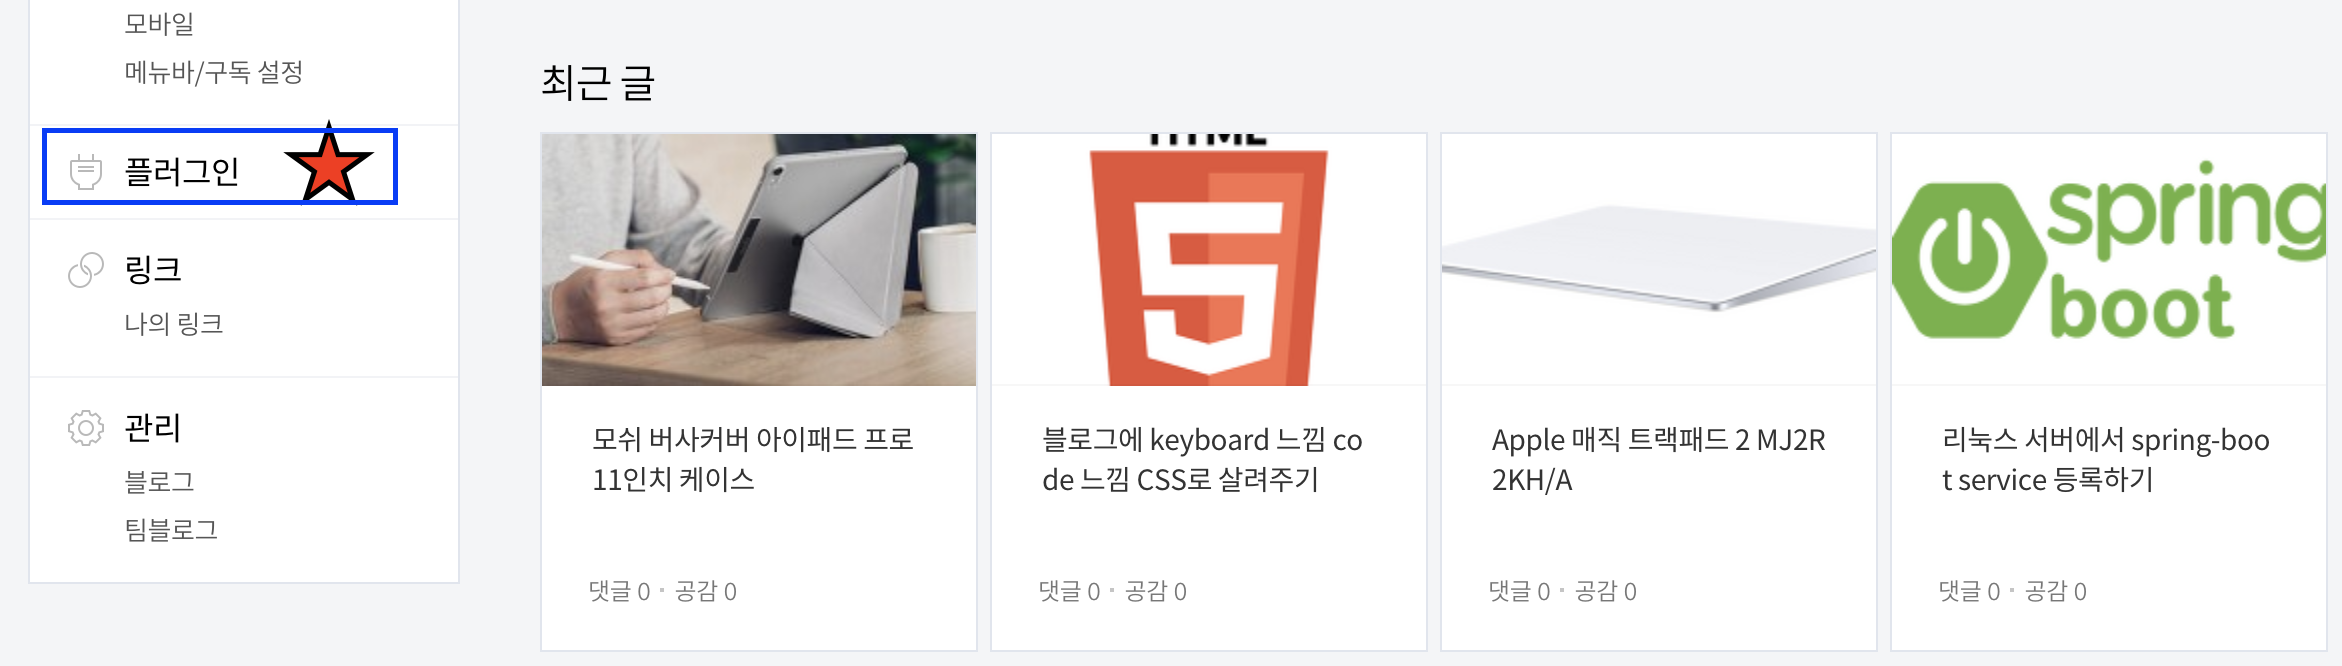Go to 나의 링크
2342x666 pixels.
(x=174, y=324)
